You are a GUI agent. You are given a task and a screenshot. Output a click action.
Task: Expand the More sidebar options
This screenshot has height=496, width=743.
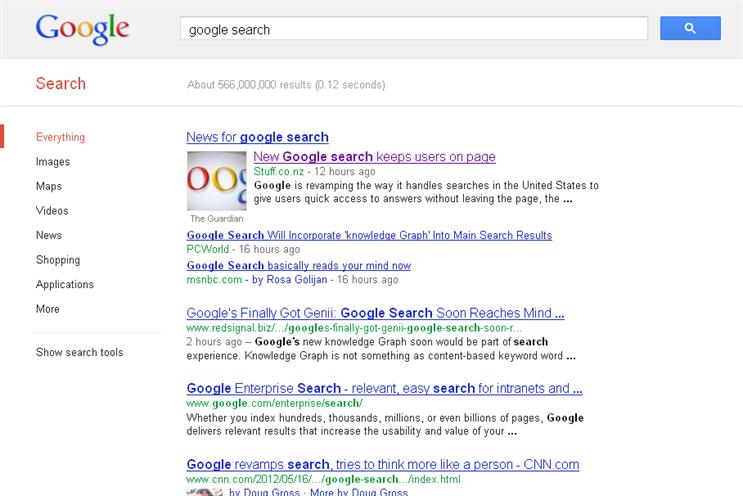point(47,309)
